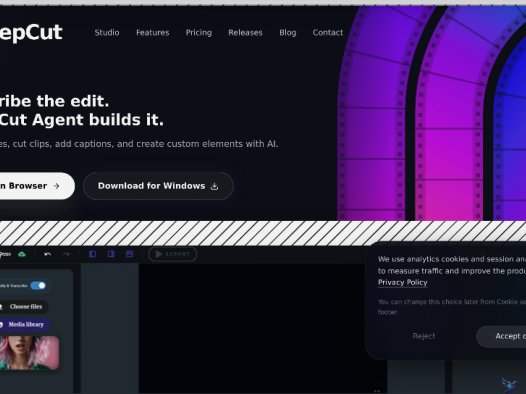Open the Features nav item
The height and width of the screenshot is (394, 526).
pyautogui.click(x=153, y=33)
